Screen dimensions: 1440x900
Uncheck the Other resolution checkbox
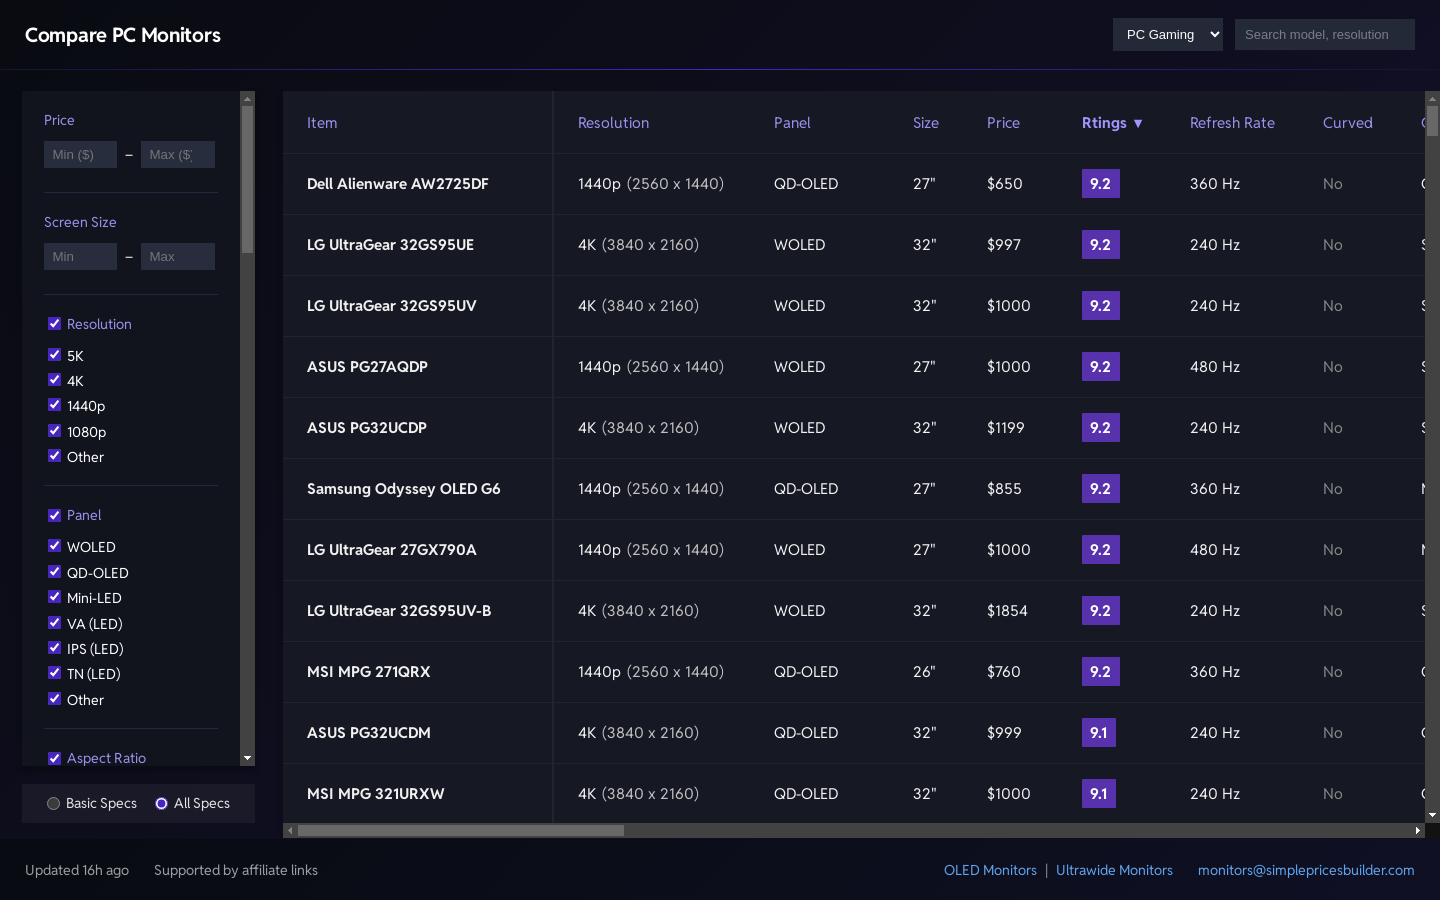coord(54,455)
